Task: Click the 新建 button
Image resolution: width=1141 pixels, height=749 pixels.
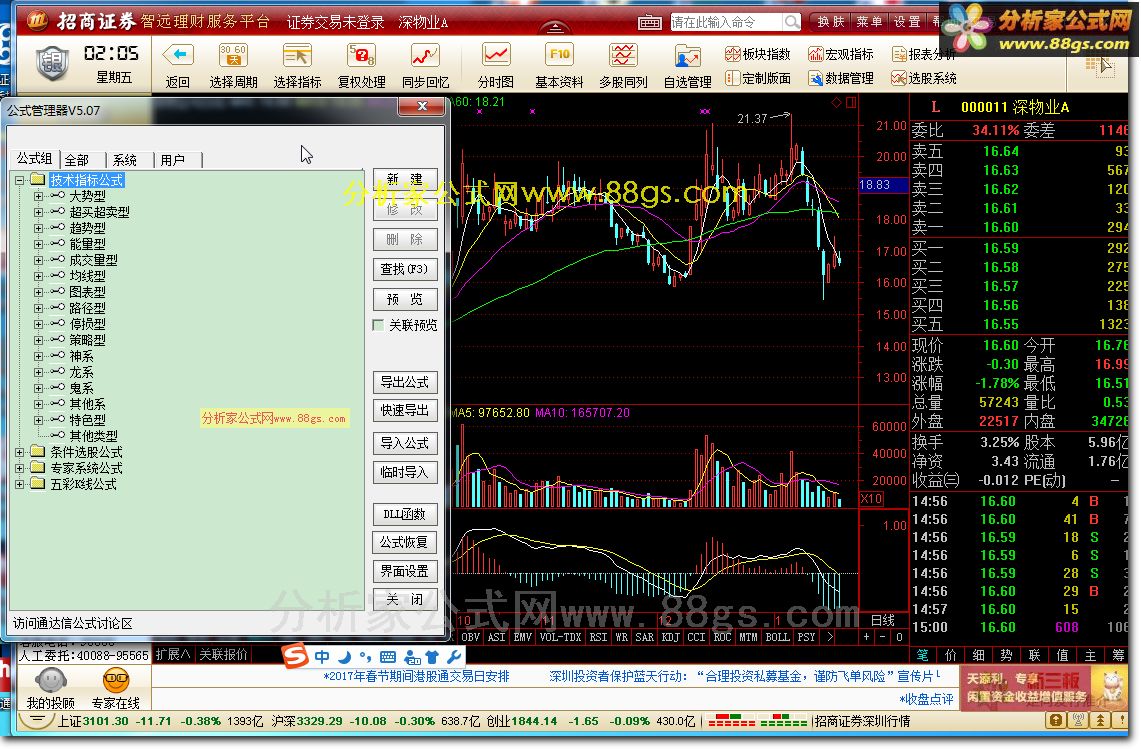Action: coord(405,179)
